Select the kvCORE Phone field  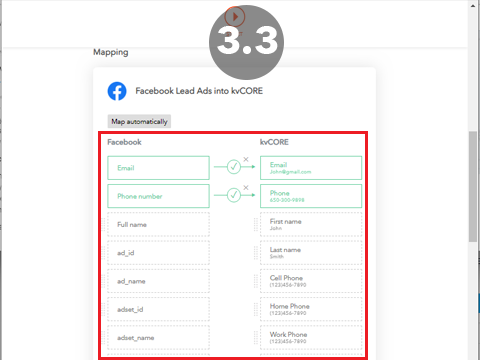[x=311, y=196]
